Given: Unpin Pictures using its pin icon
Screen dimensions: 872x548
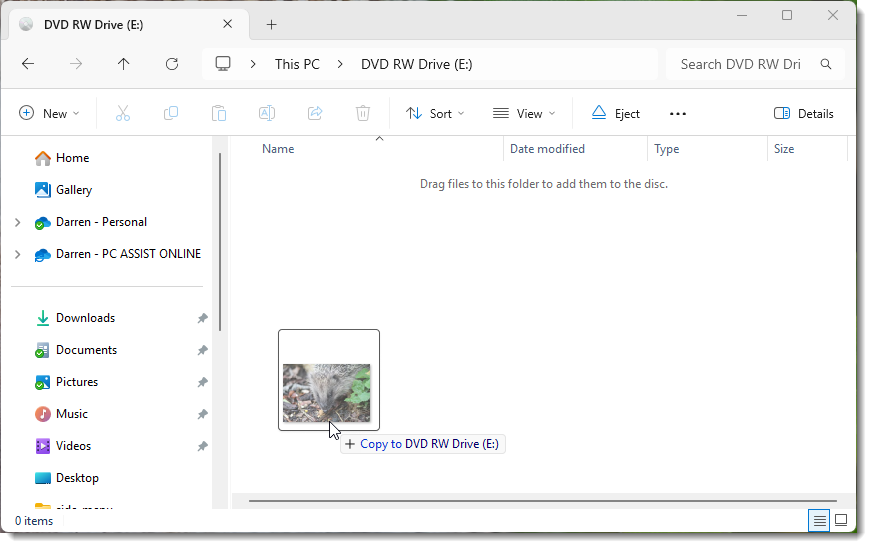Looking at the screenshot, I should [x=202, y=382].
